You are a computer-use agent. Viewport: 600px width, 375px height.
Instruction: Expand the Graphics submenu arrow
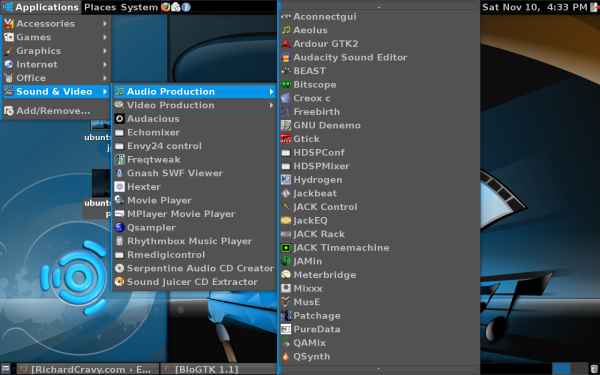pyautogui.click(x=105, y=51)
